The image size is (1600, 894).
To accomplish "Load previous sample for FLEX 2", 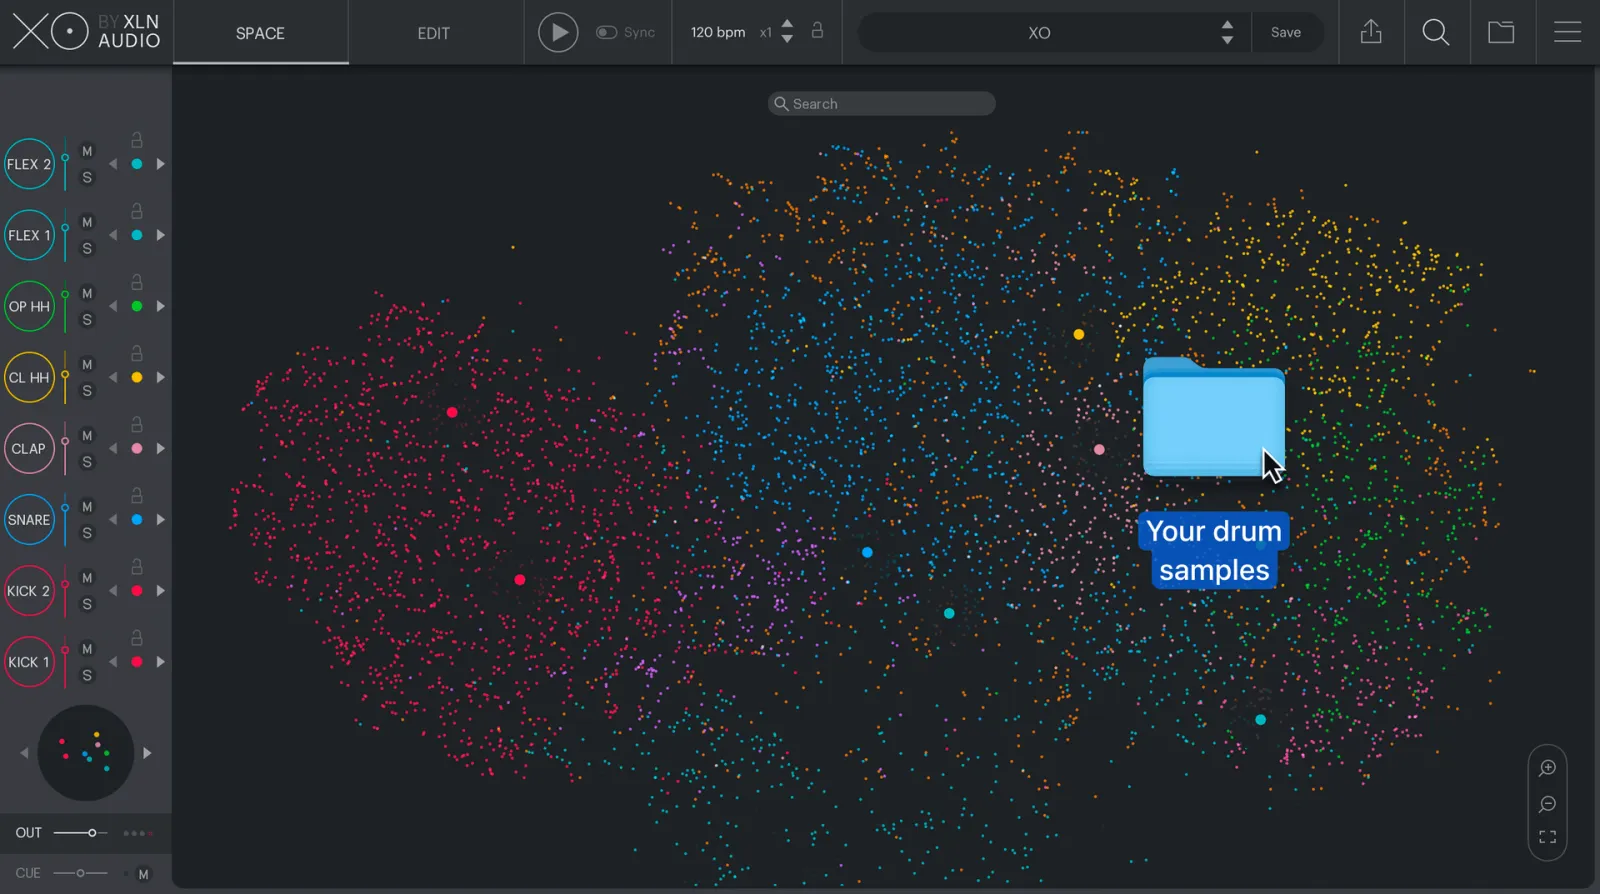I will click(x=113, y=164).
